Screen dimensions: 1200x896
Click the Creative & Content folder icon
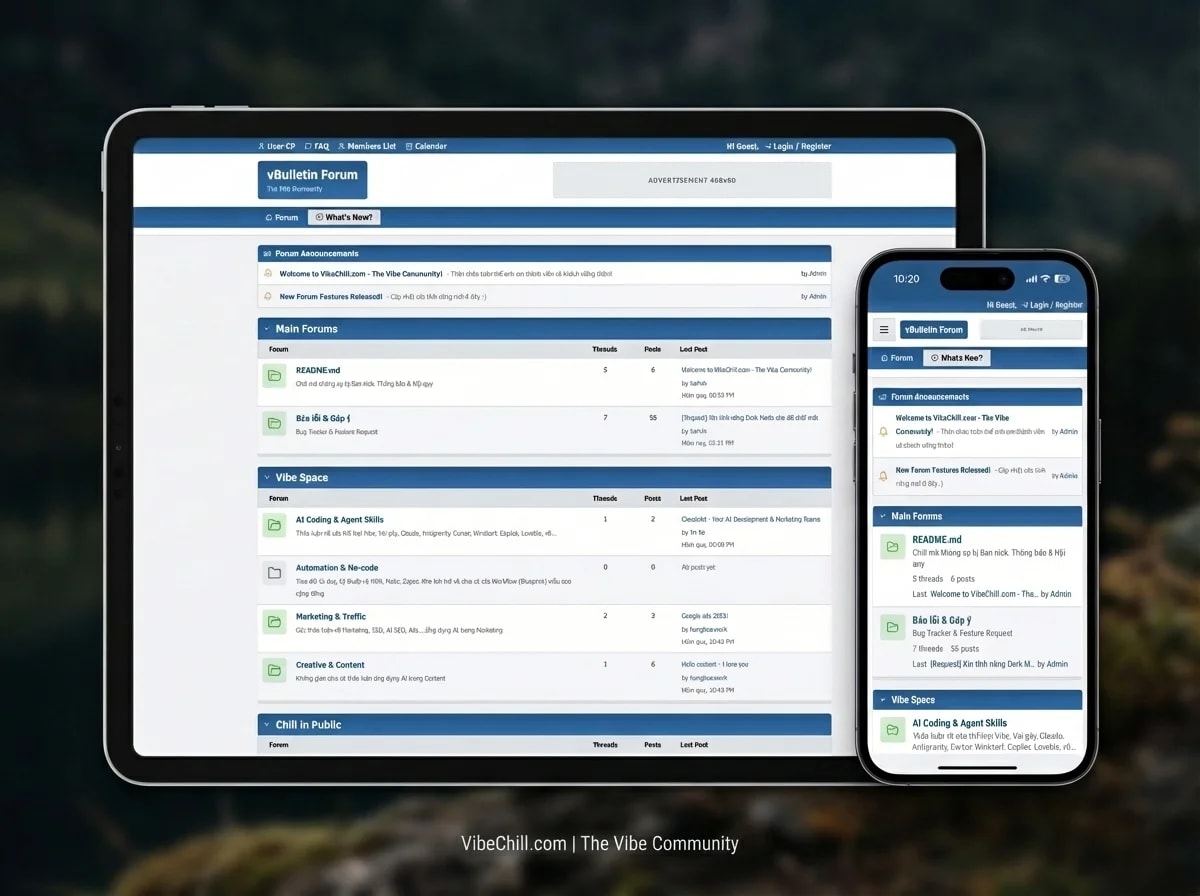(x=274, y=670)
